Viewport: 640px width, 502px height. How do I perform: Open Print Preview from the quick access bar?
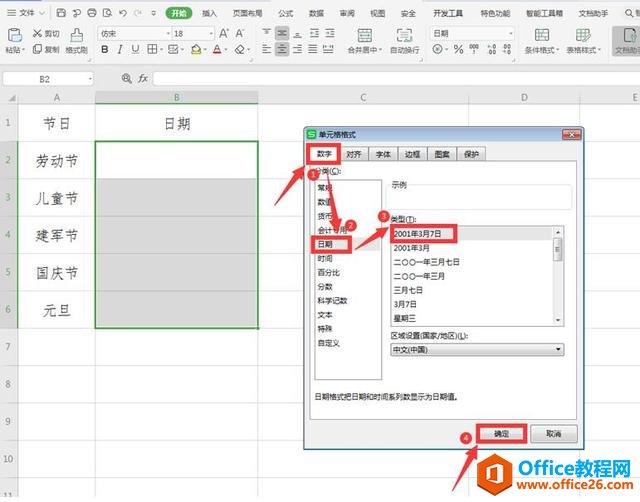(x=107, y=13)
